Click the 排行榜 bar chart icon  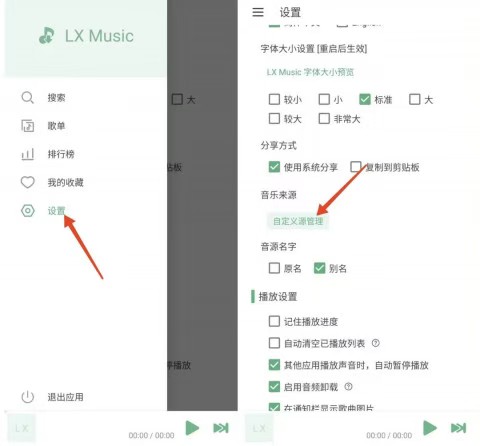pos(28,154)
